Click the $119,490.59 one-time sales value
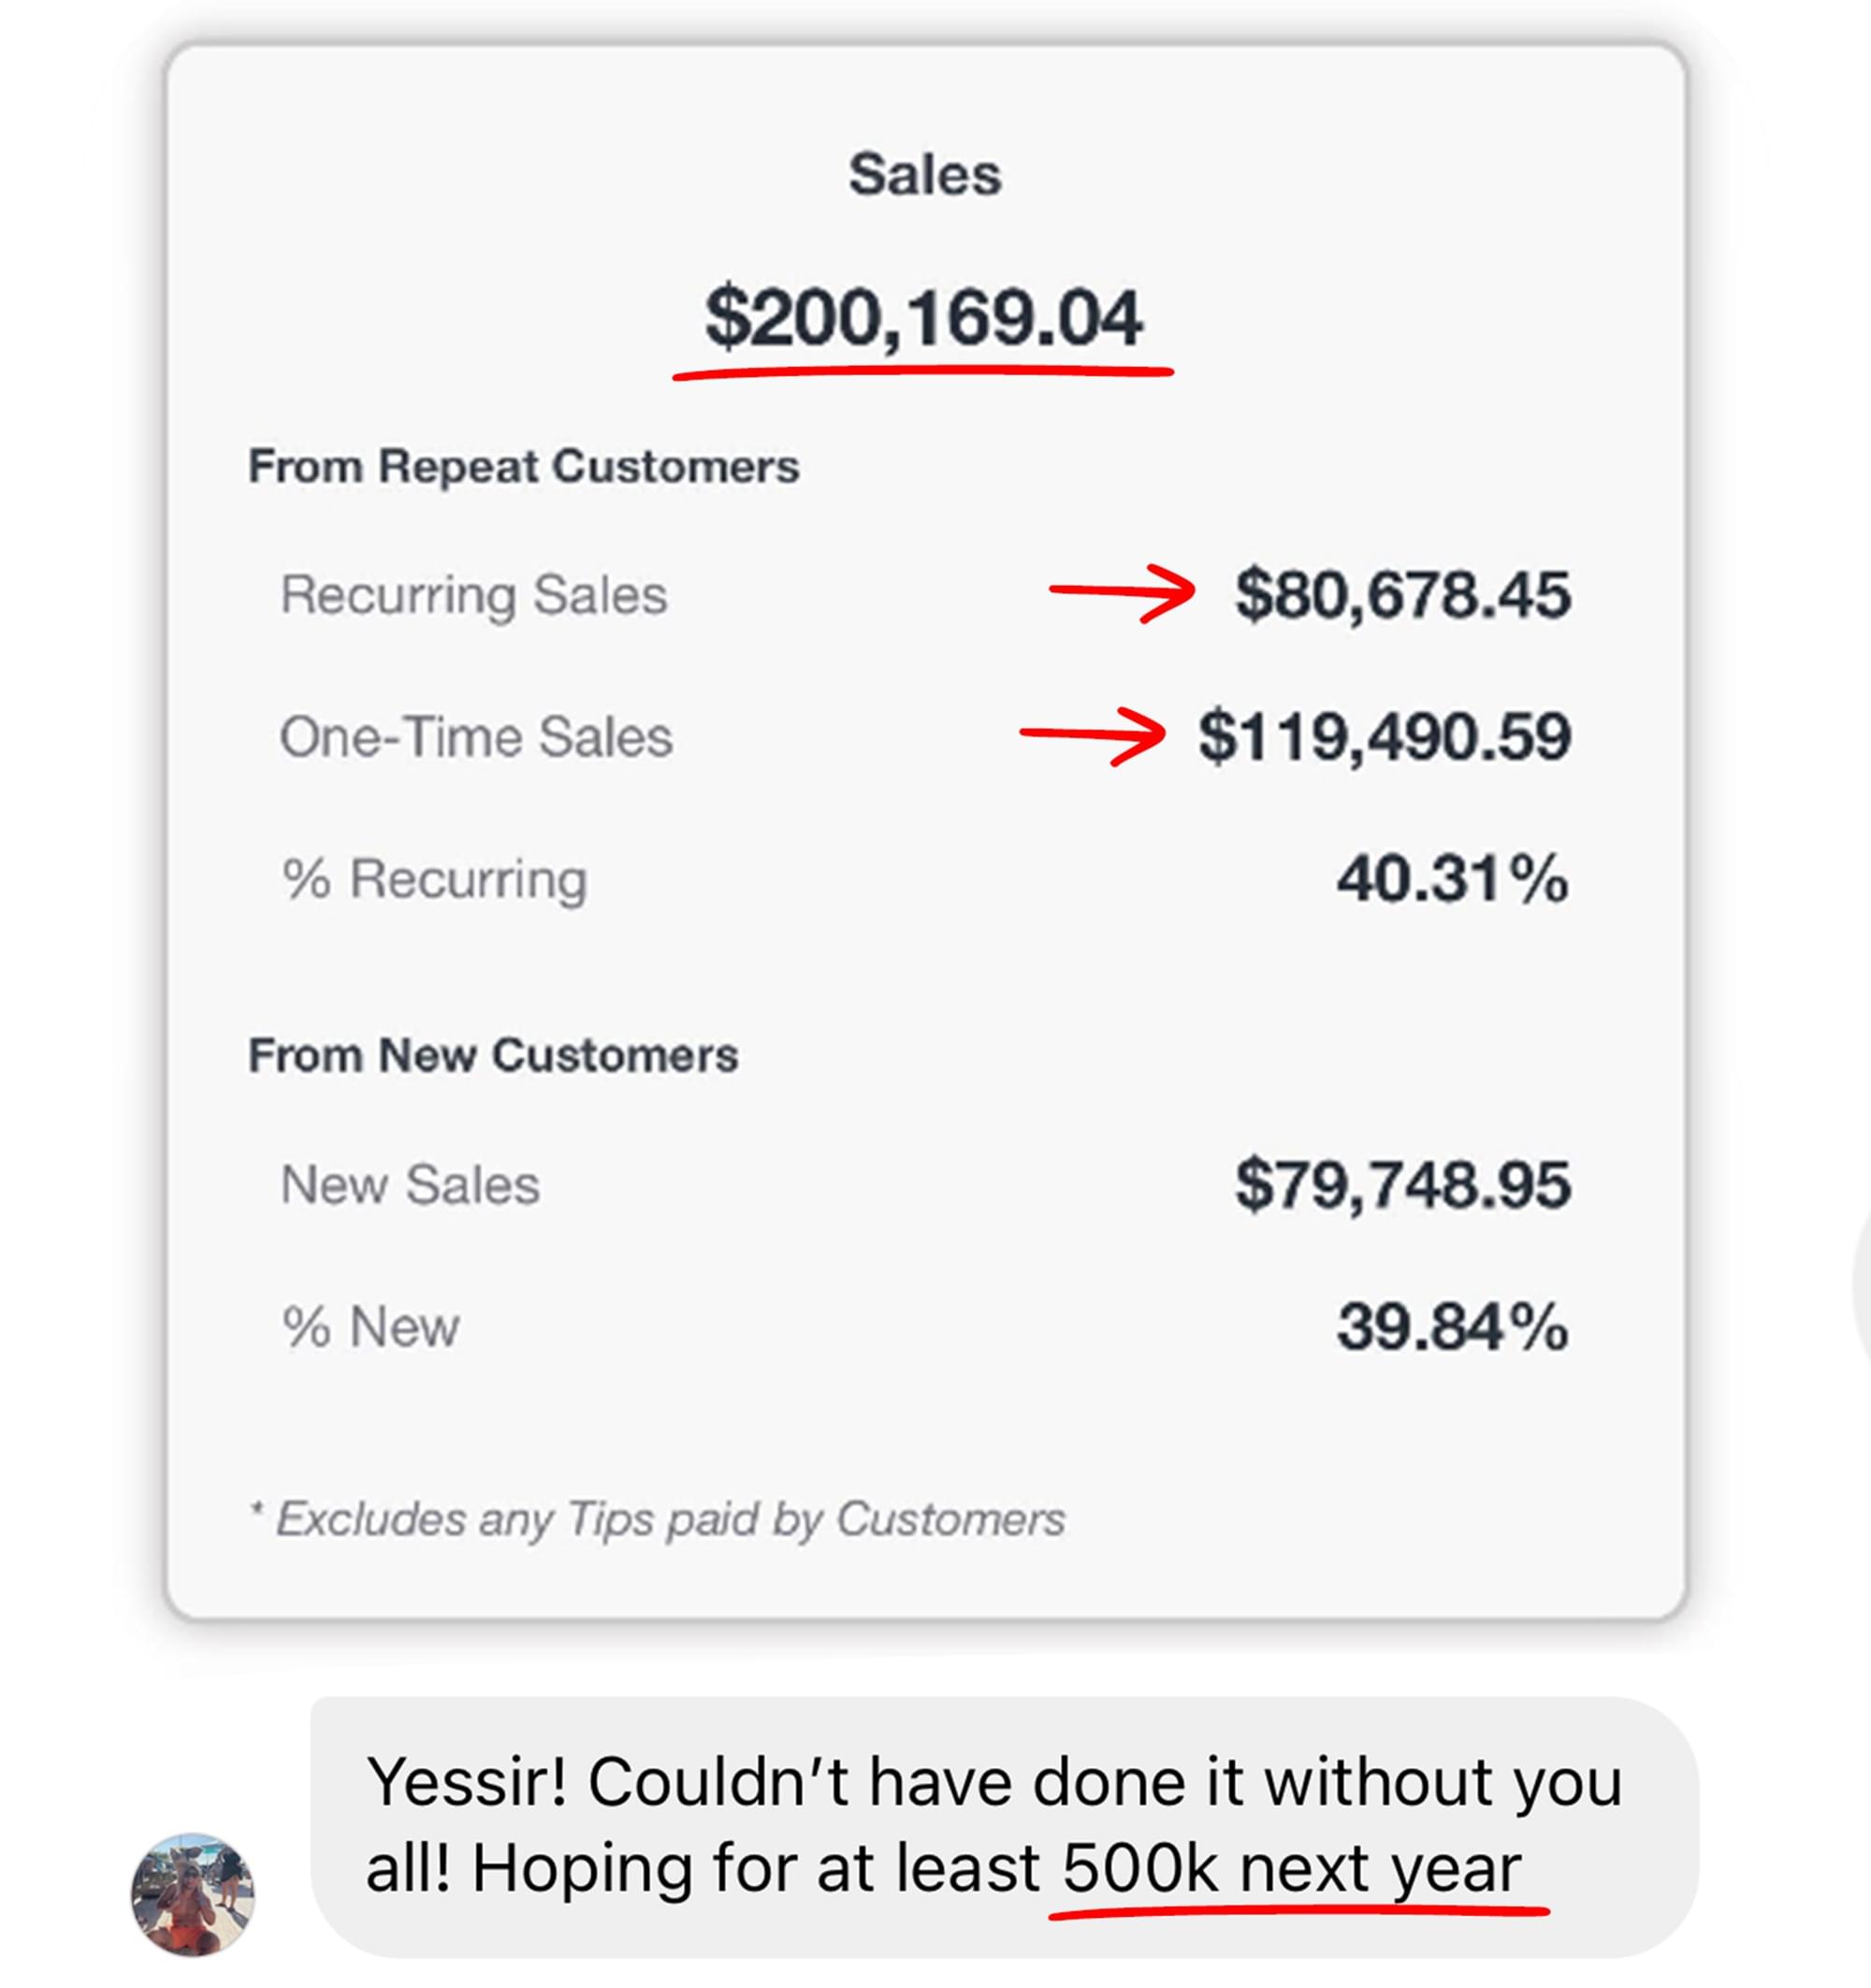Image resolution: width=1871 pixels, height=1988 pixels. pyautogui.click(x=1385, y=737)
